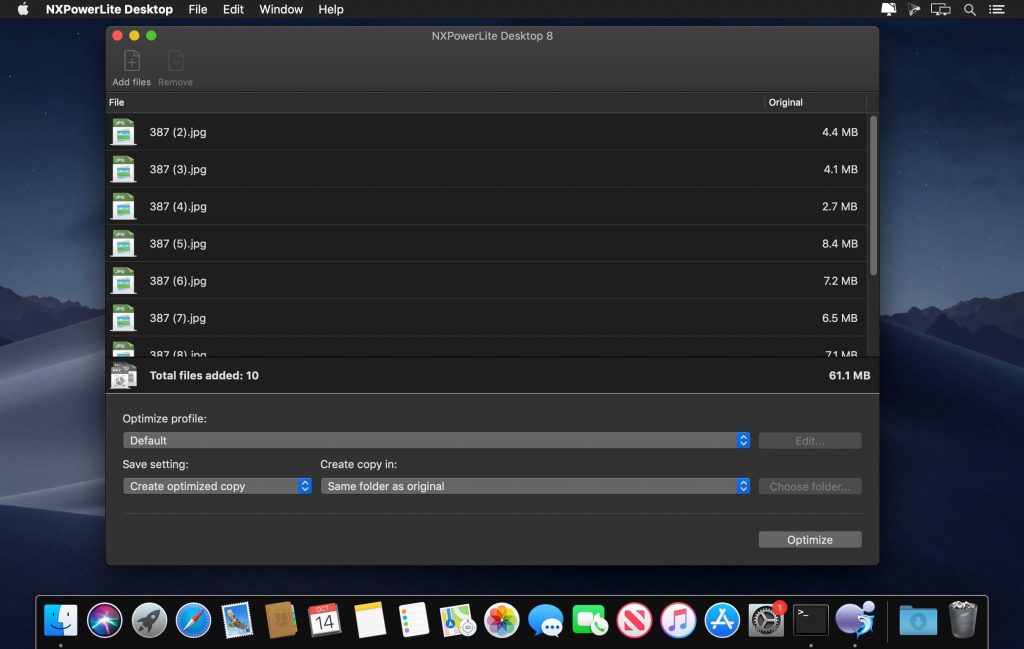The height and width of the screenshot is (649, 1024).
Task: Click the JPG icon beside 387 (5).jpg
Action: click(x=123, y=243)
